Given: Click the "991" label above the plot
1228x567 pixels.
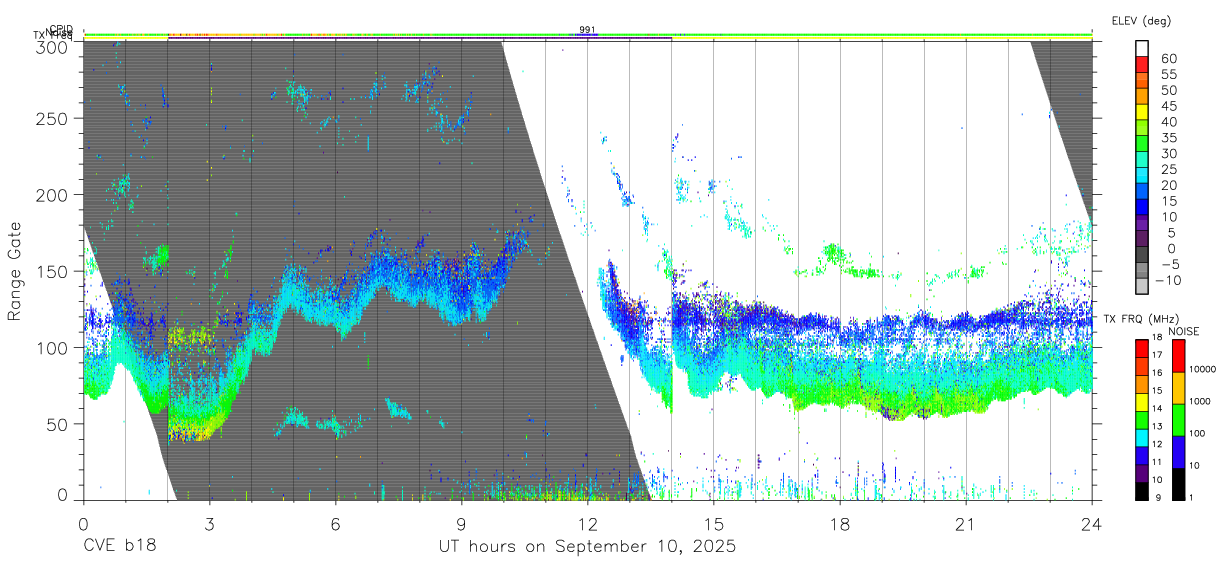Looking at the screenshot, I should pos(587,29).
